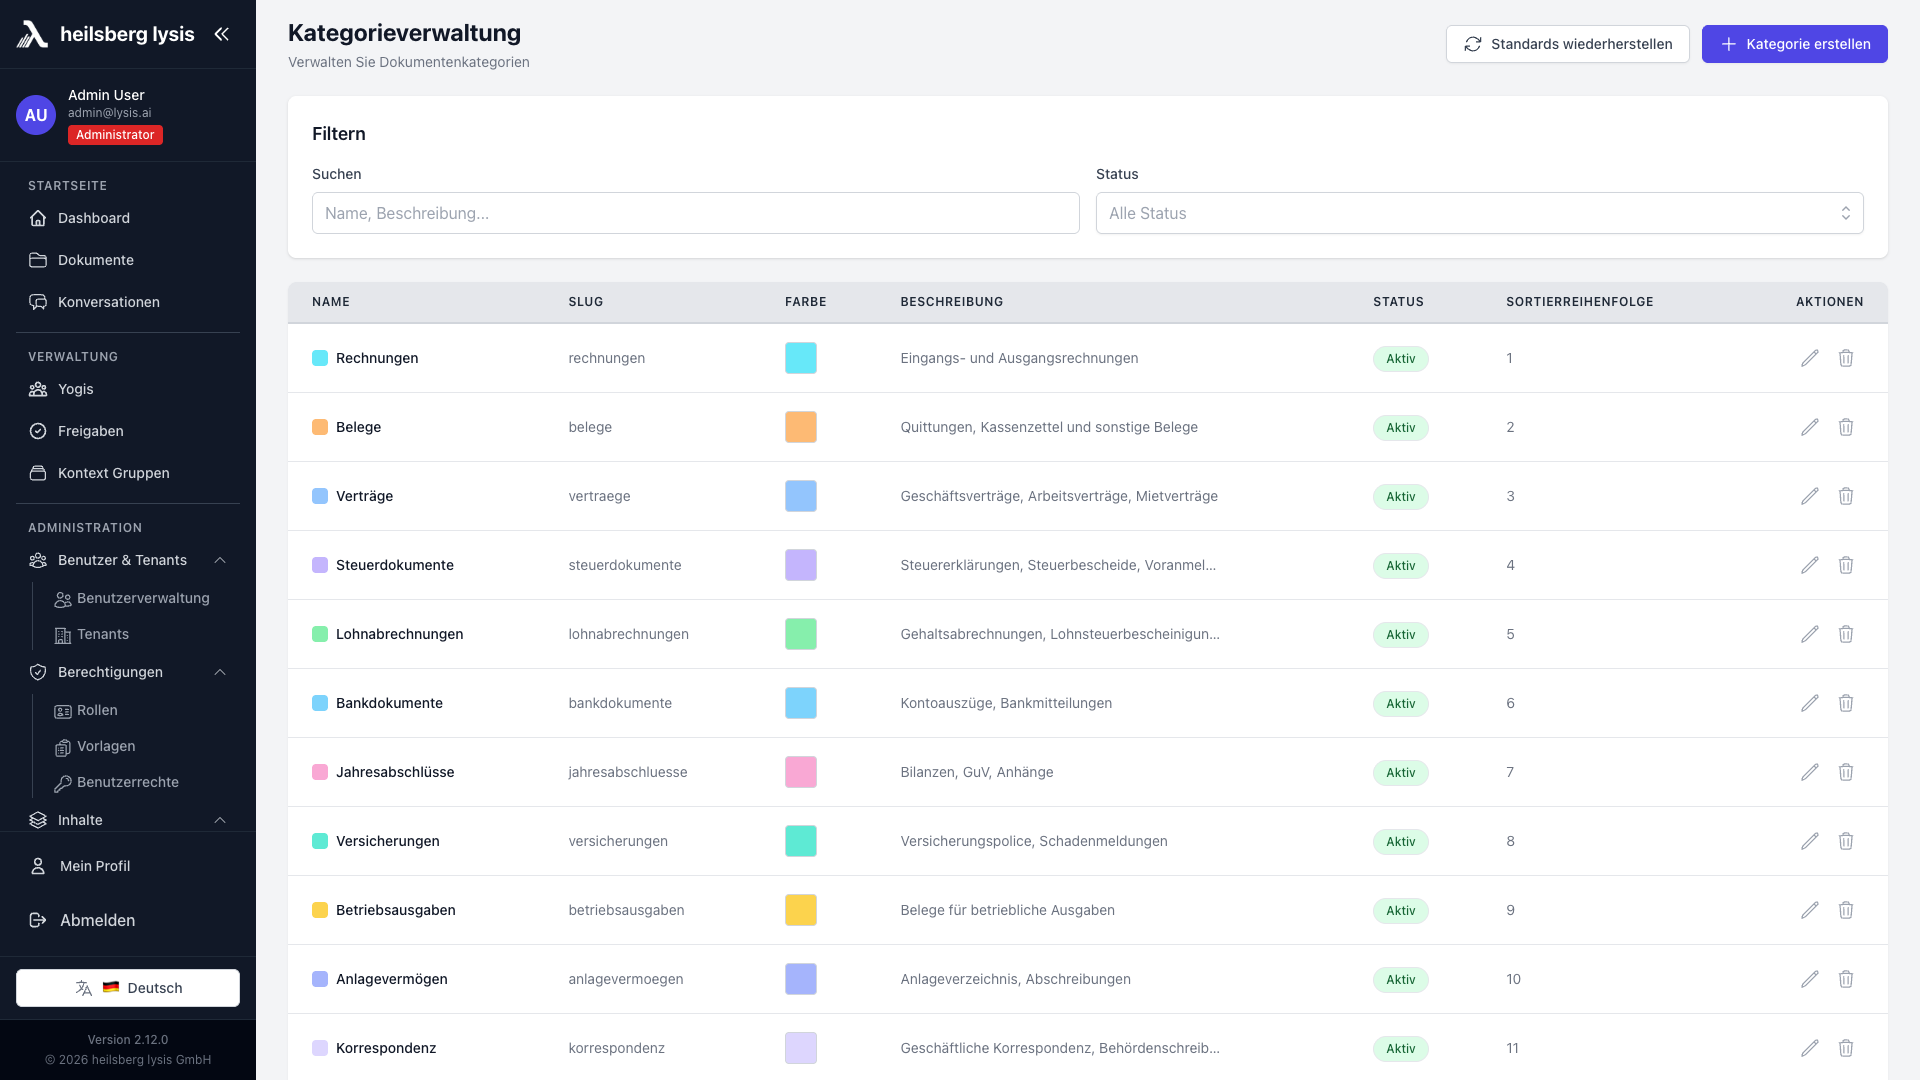
Task: Click the Kategorie erstellen button
Action: point(1794,44)
